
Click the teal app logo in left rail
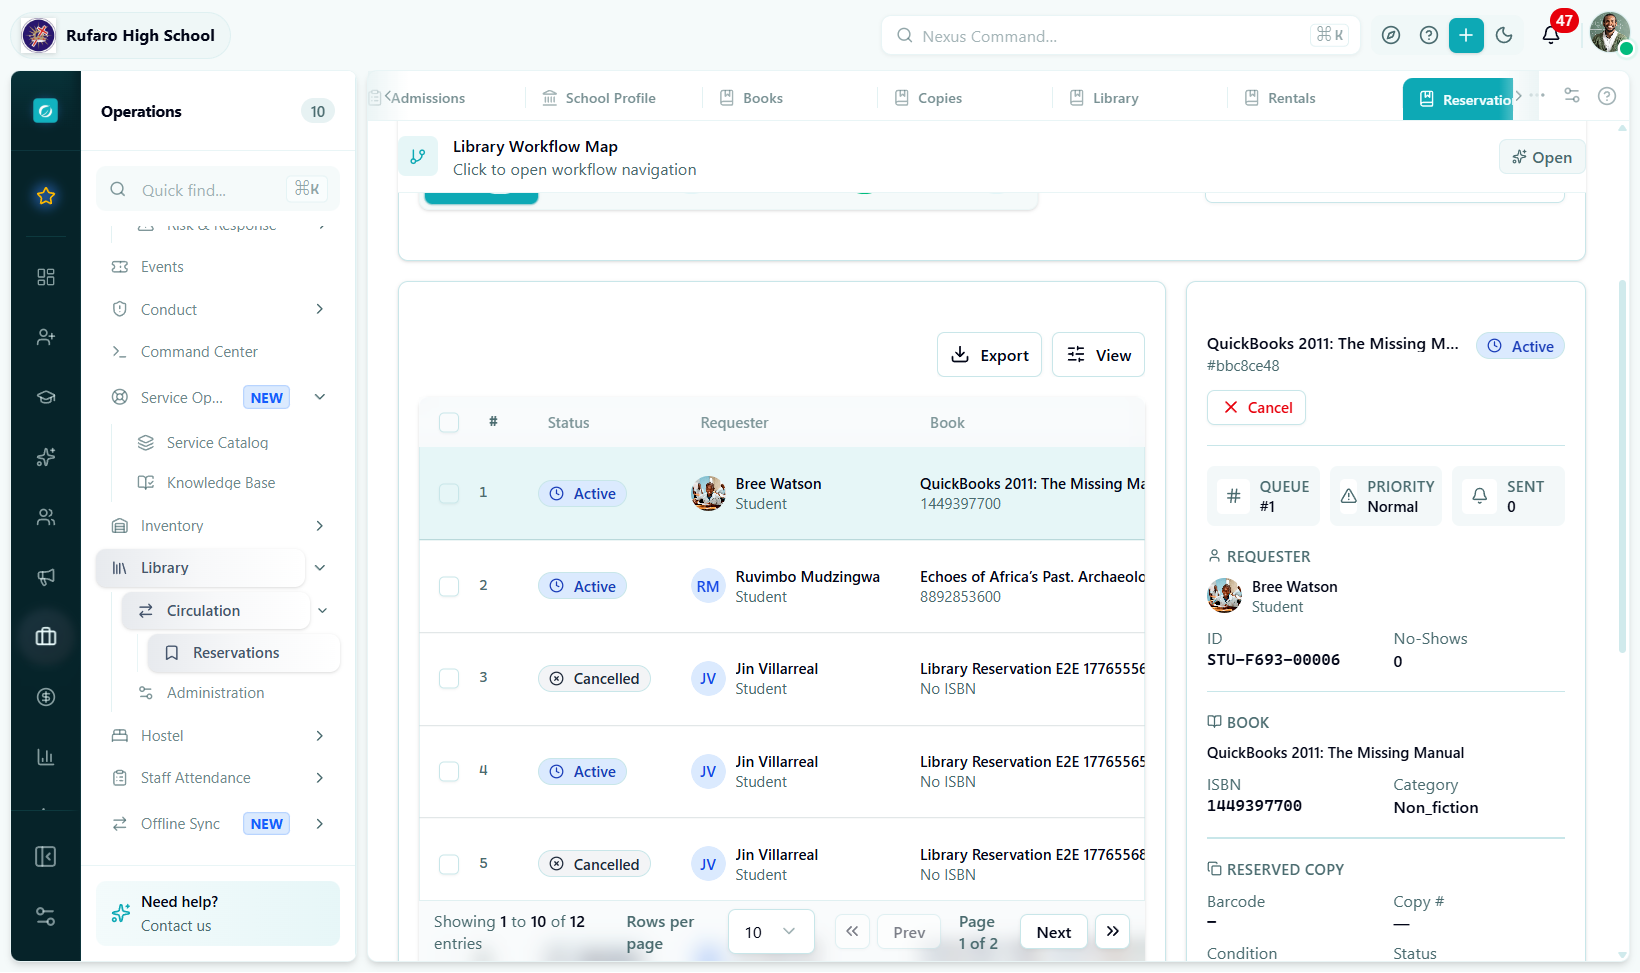[x=46, y=110]
